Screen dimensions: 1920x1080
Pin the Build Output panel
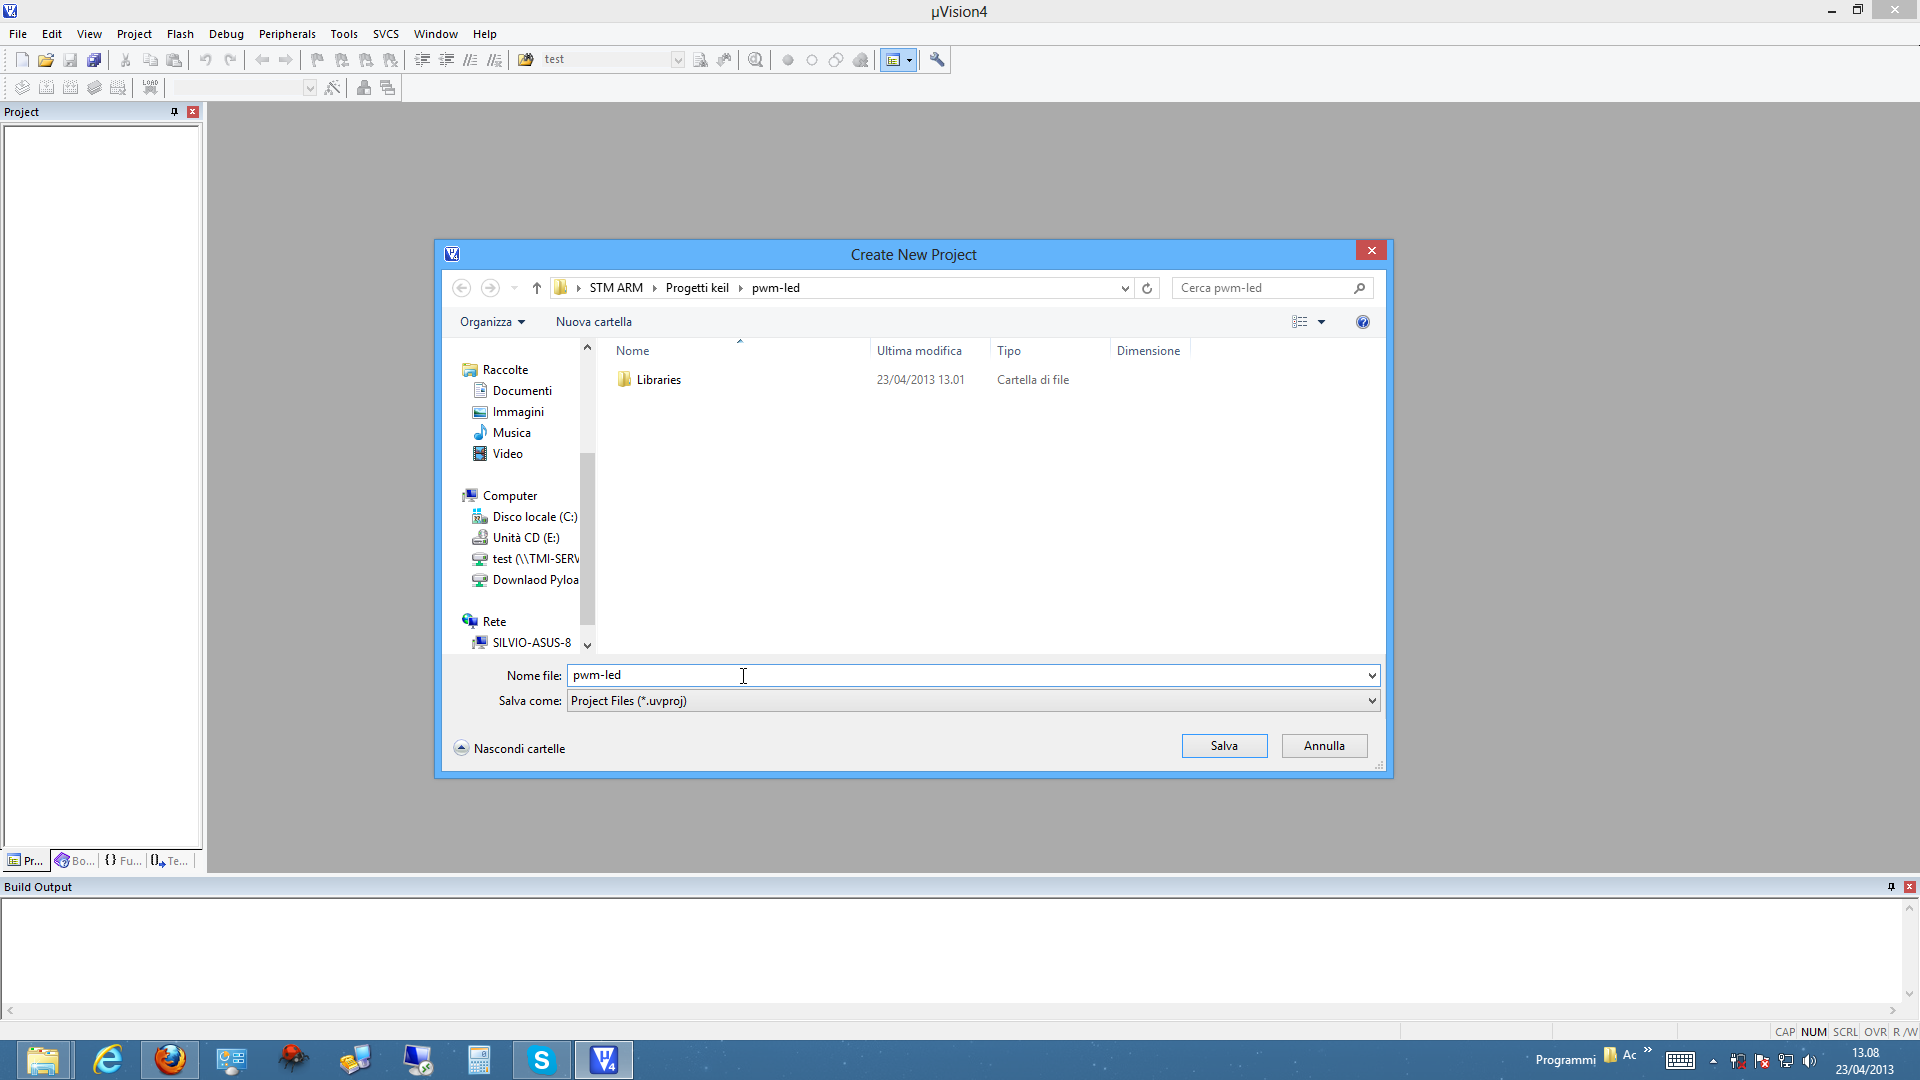click(x=1891, y=887)
